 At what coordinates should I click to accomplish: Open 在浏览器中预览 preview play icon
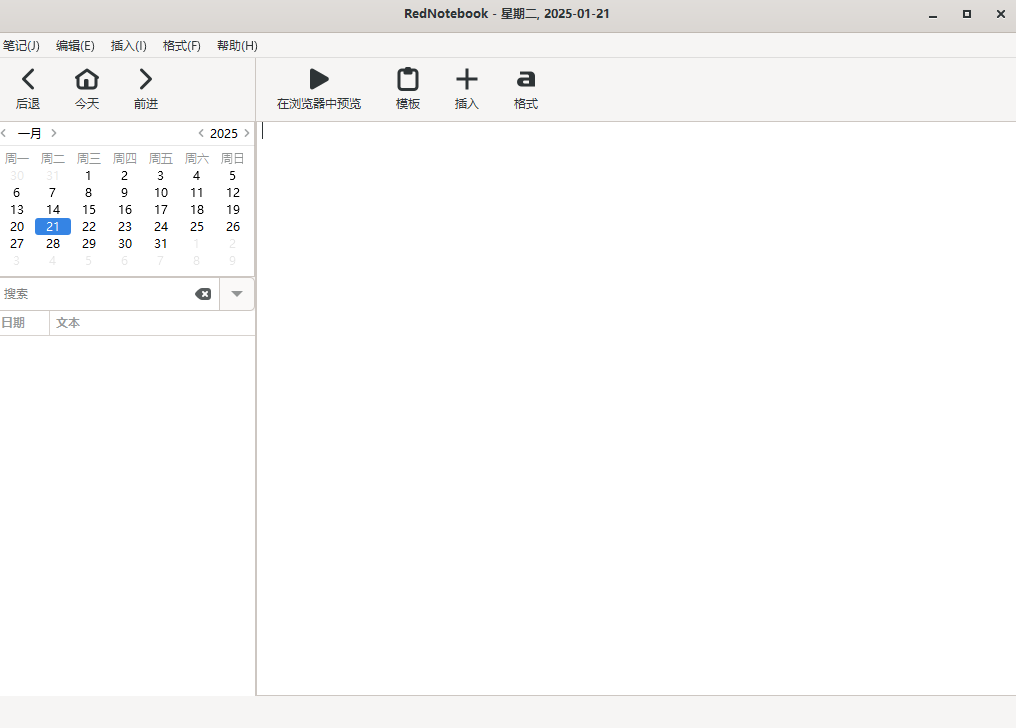[319, 80]
